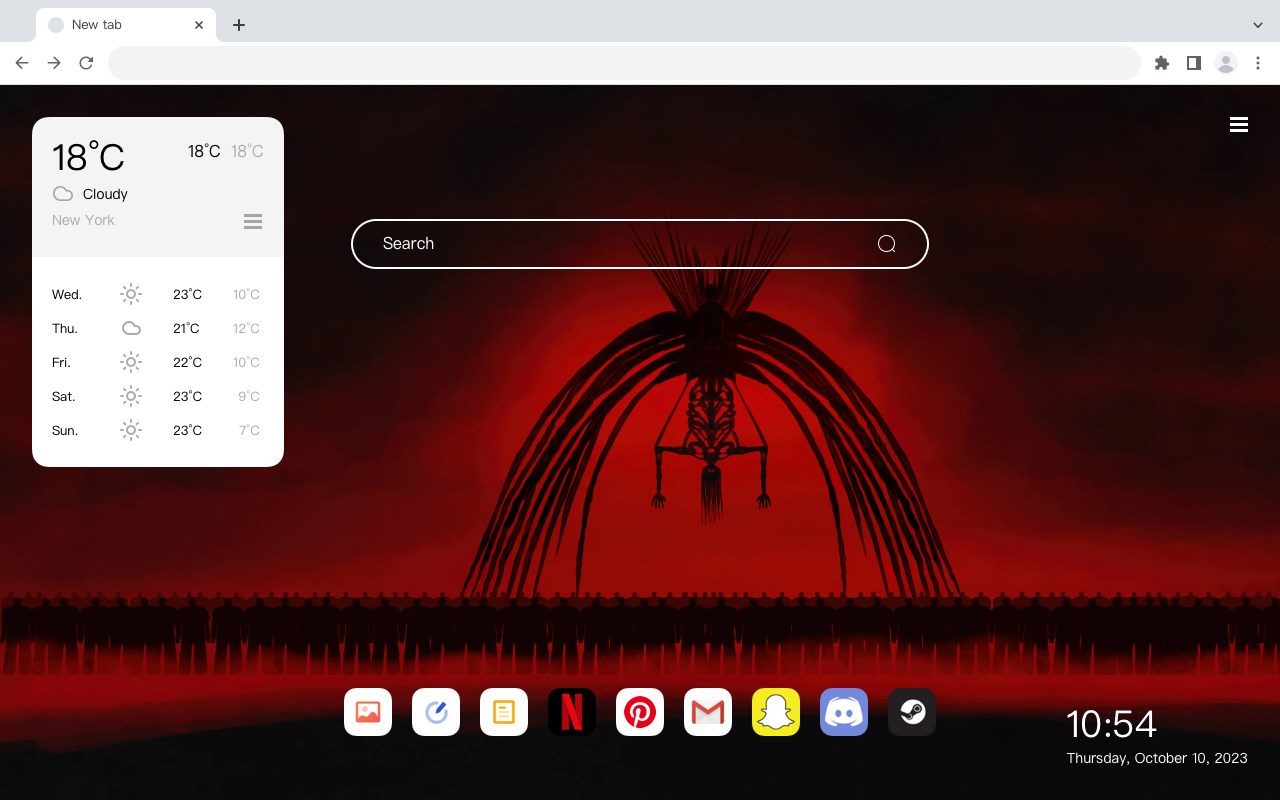
Task: Open the Netflix shortcut
Action: click(572, 712)
